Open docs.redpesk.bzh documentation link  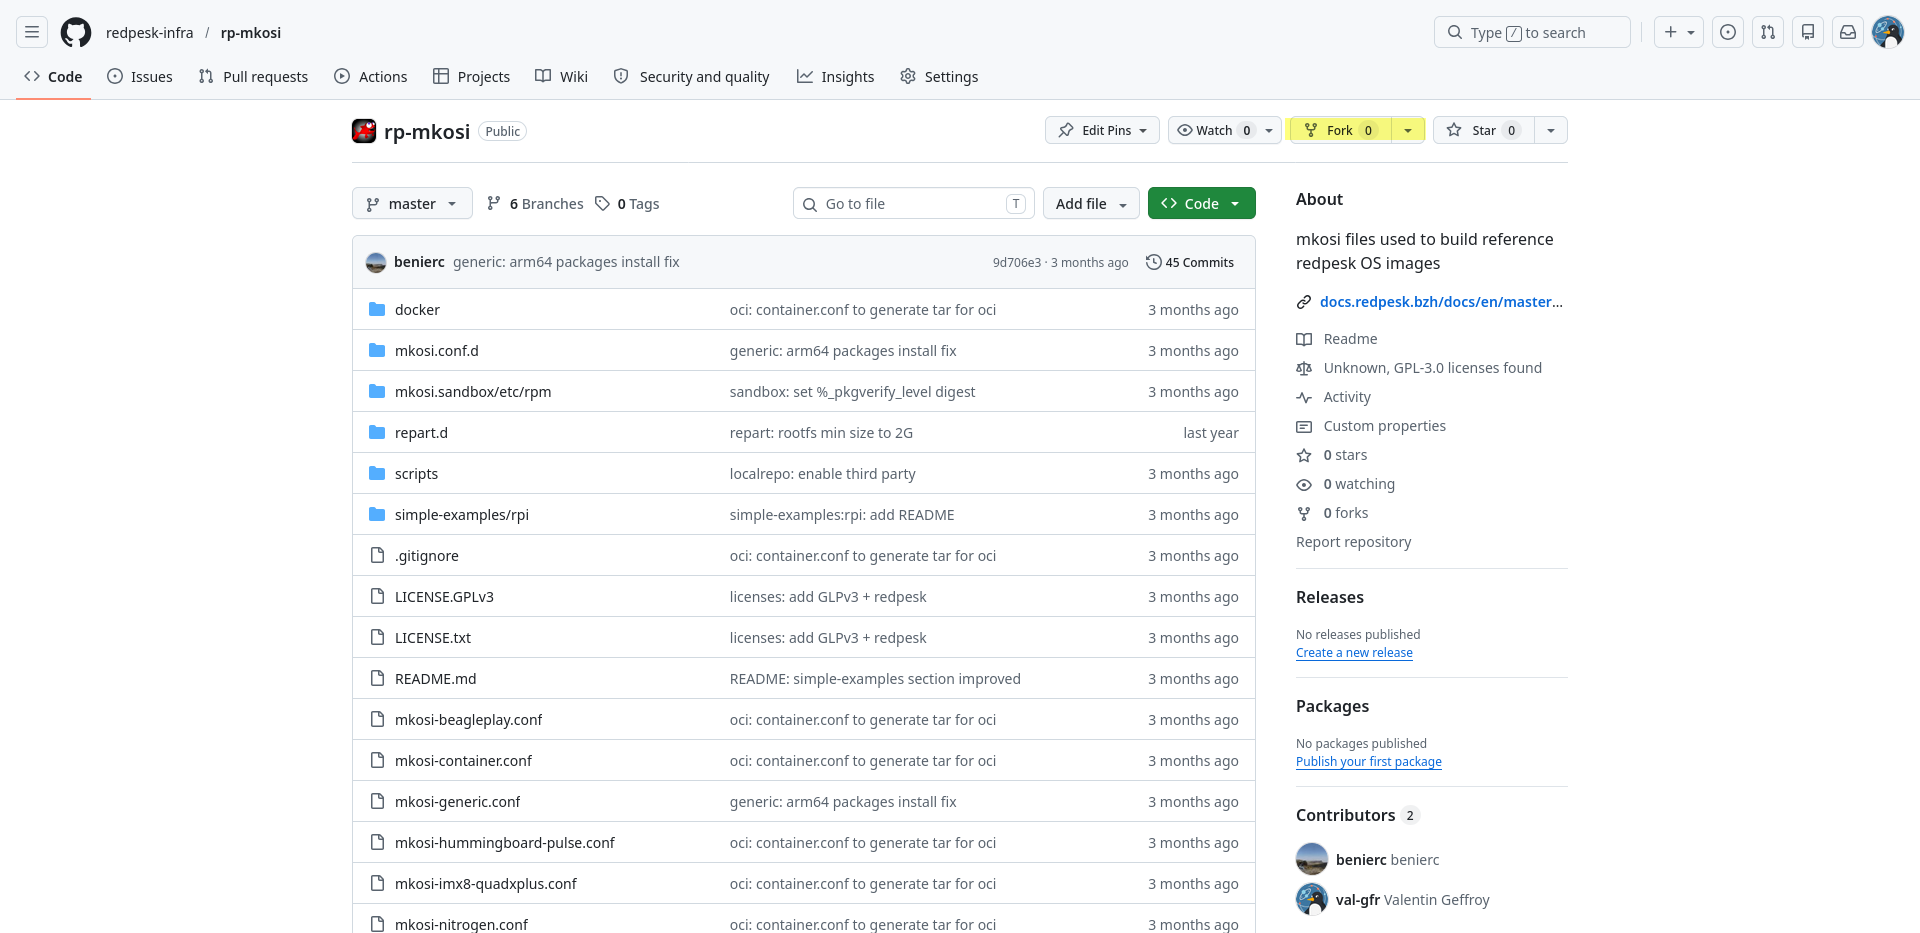pos(1441,302)
